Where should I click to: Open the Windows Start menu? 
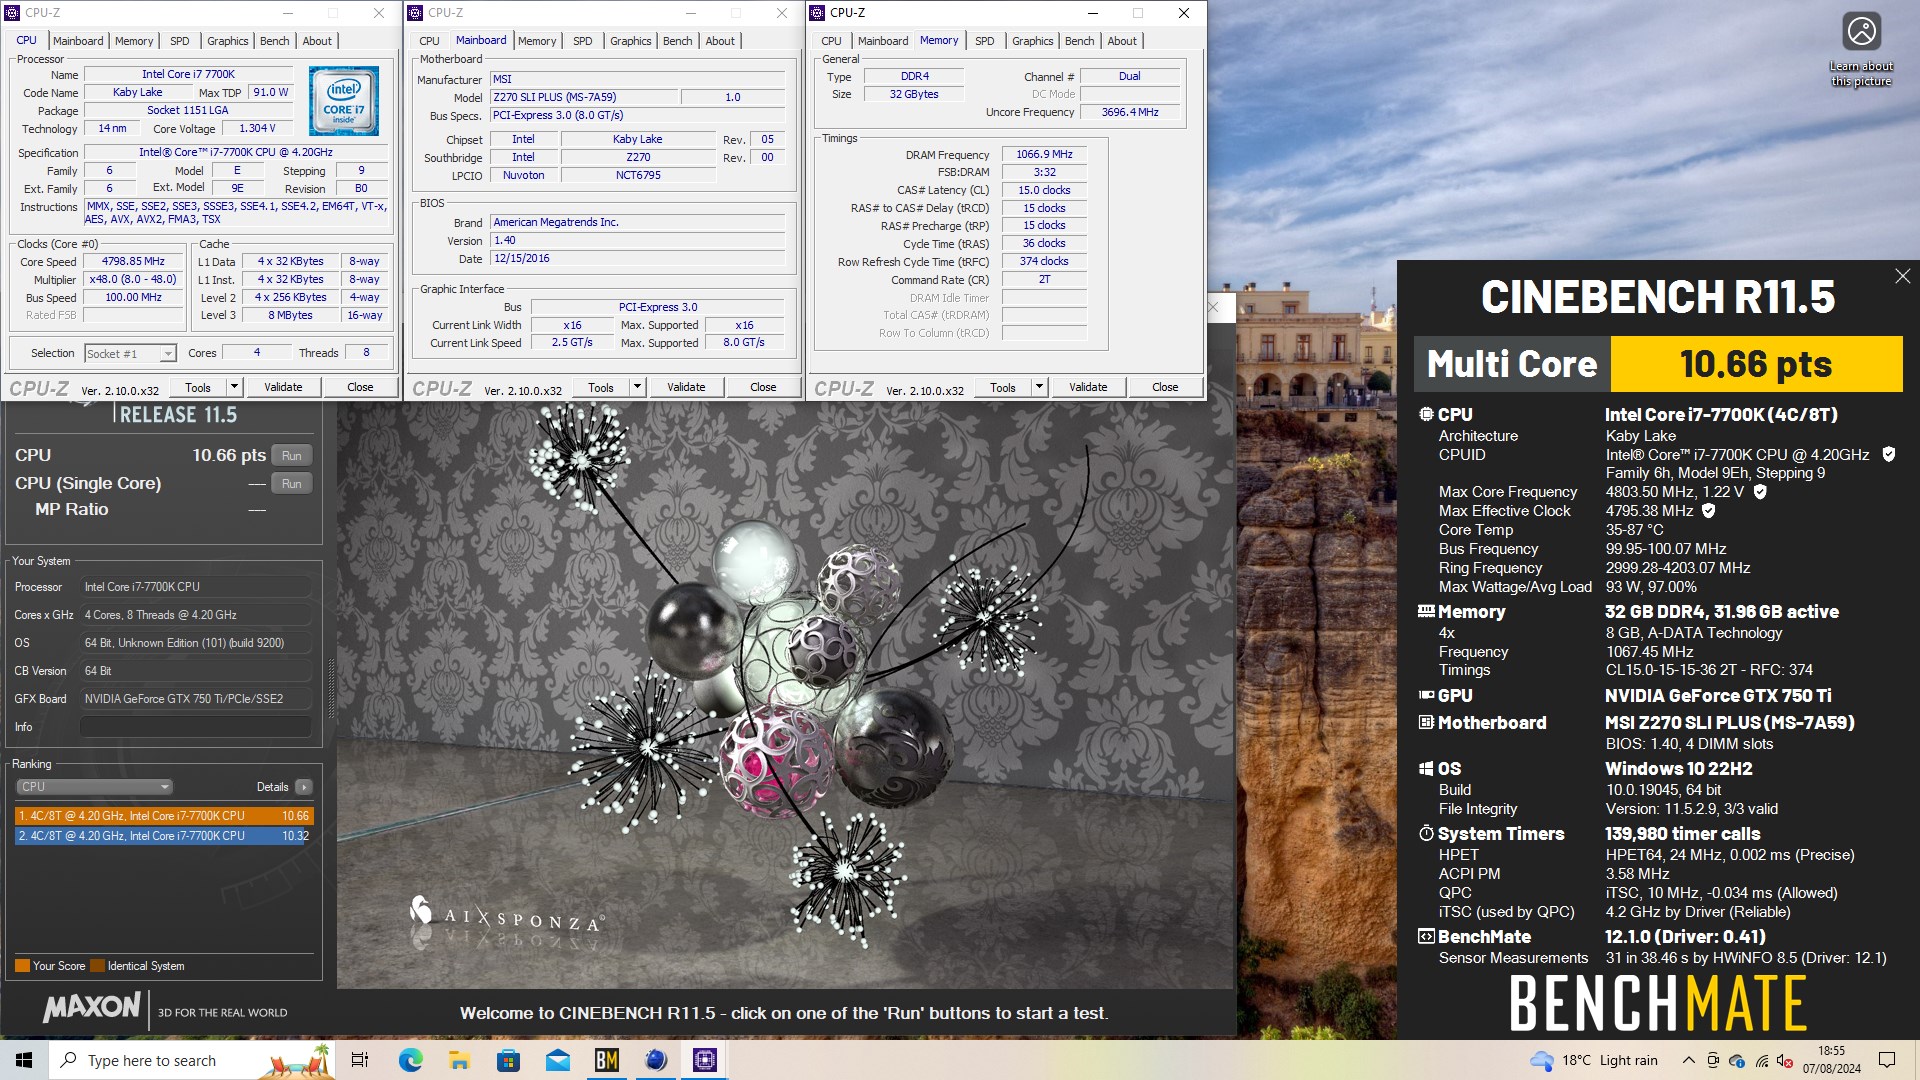click(24, 1060)
